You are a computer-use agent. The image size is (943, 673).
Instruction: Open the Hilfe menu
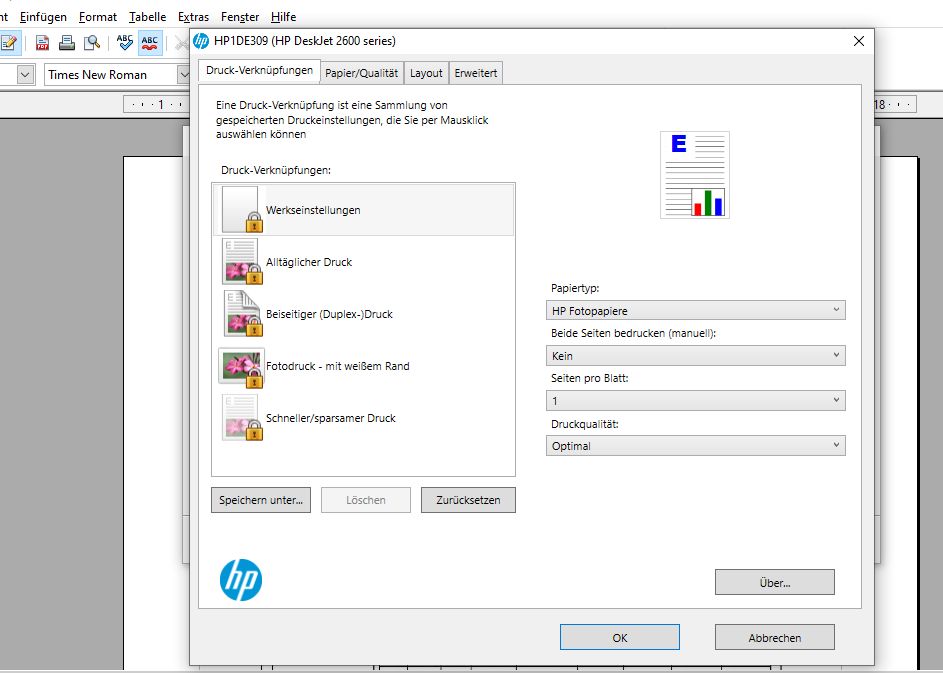pos(283,17)
